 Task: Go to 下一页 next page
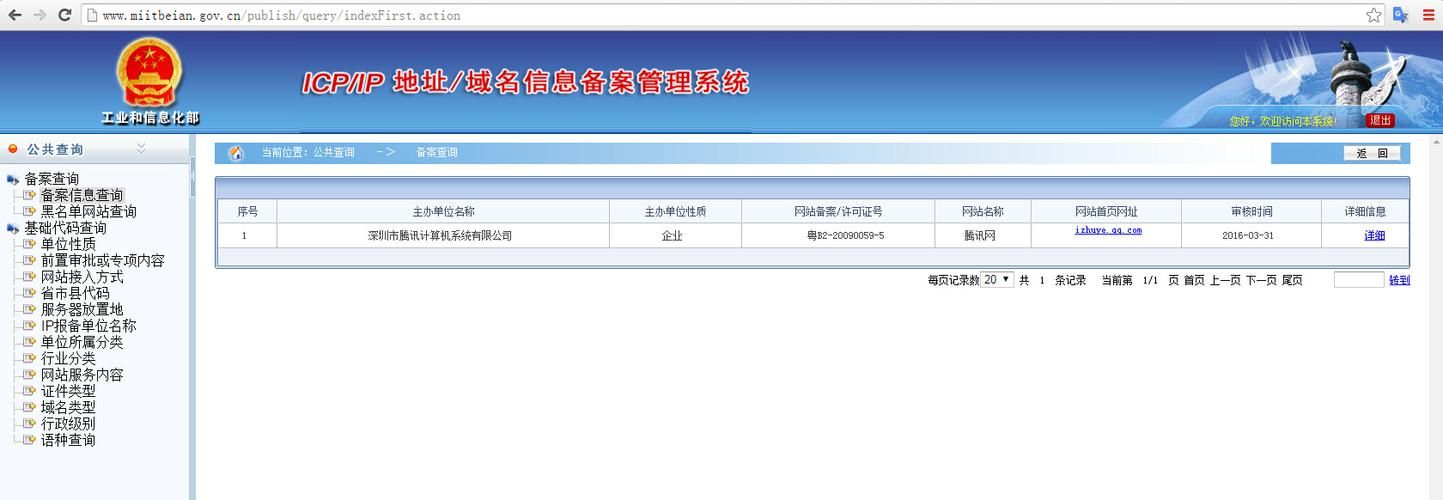click(1261, 280)
